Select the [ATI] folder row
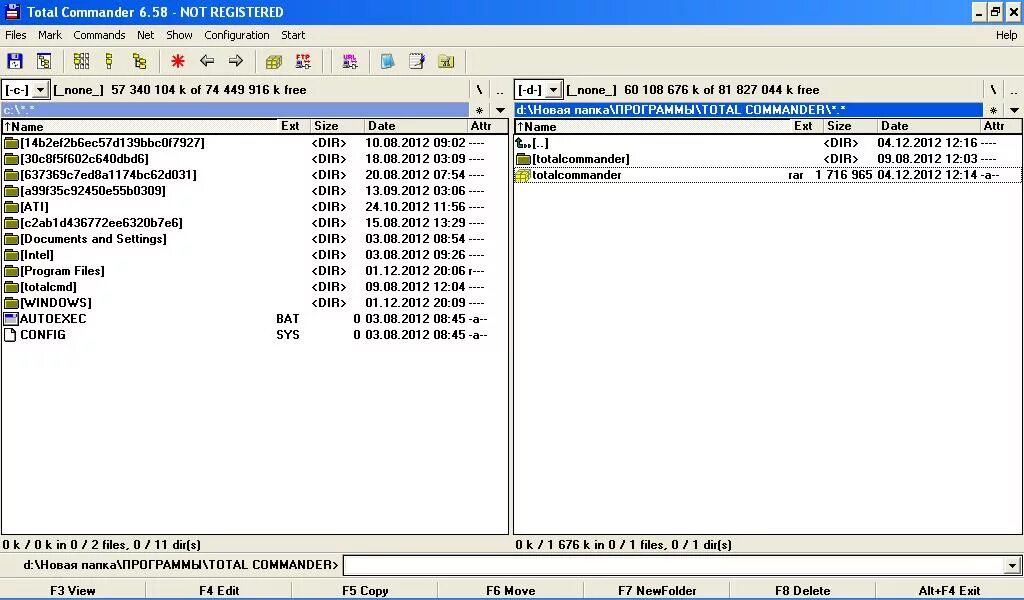Screen dimensions: 1024x600 click(255, 207)
